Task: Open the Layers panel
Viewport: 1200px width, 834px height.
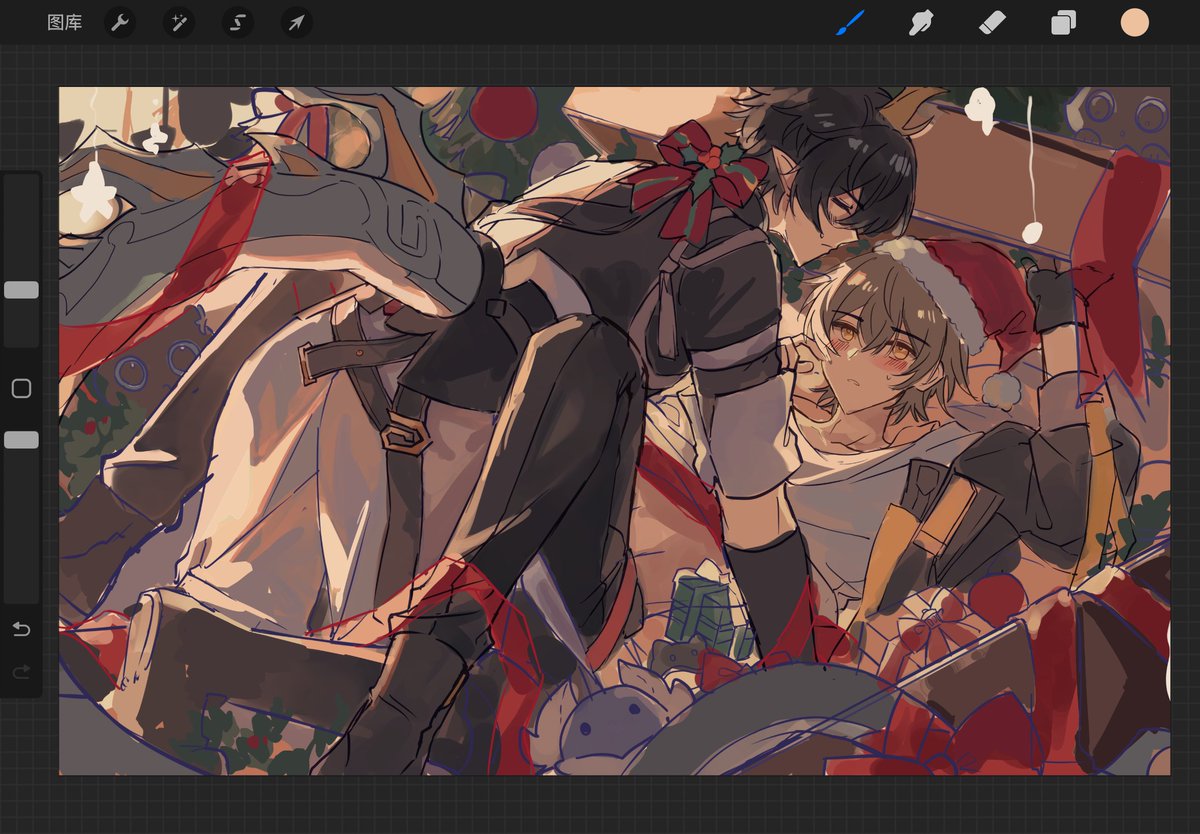Action: (1063, 23)
